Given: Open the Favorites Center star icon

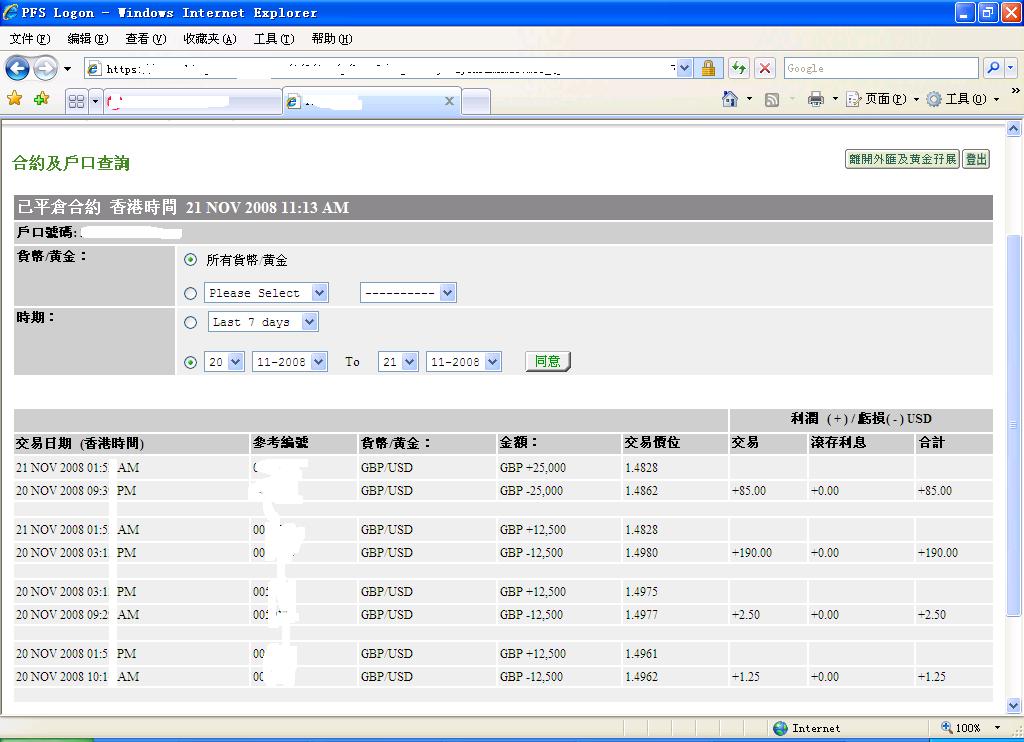Looking at the screenshot, I should tap(15, 99).
